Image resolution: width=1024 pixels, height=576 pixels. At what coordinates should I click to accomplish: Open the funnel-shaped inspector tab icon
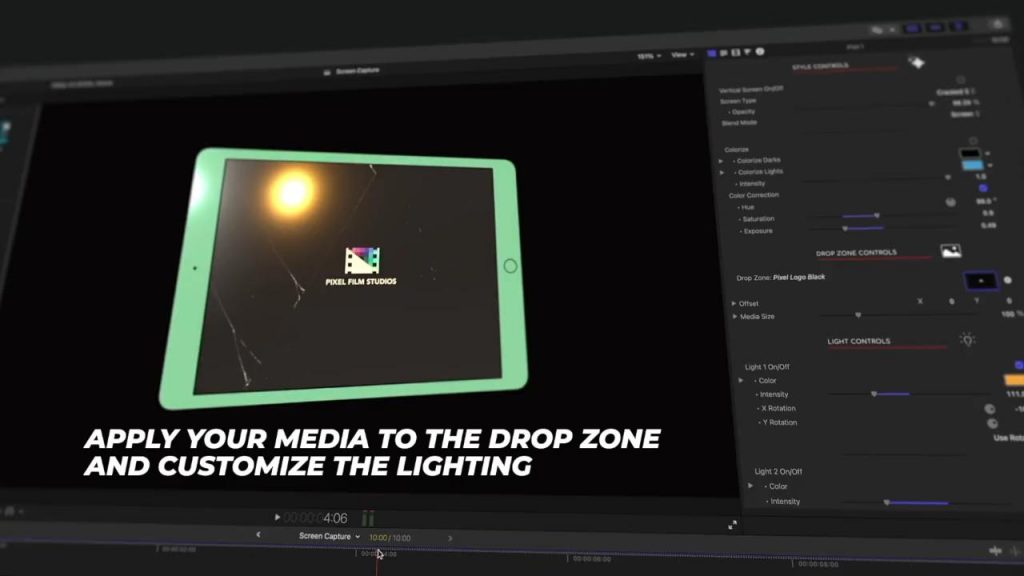click(x=747, y=52)
